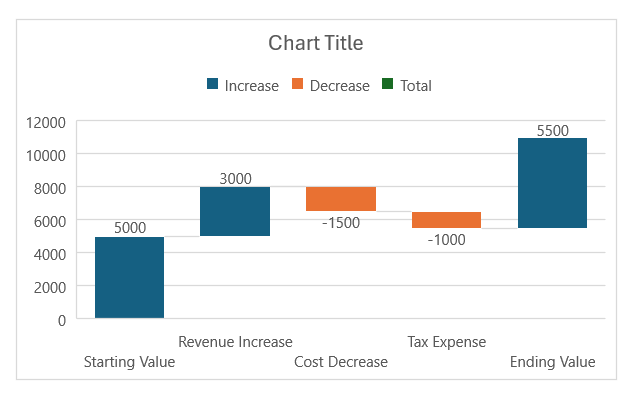Click the Tax Expense axis label
642x410 pixels.
point(447,342)
